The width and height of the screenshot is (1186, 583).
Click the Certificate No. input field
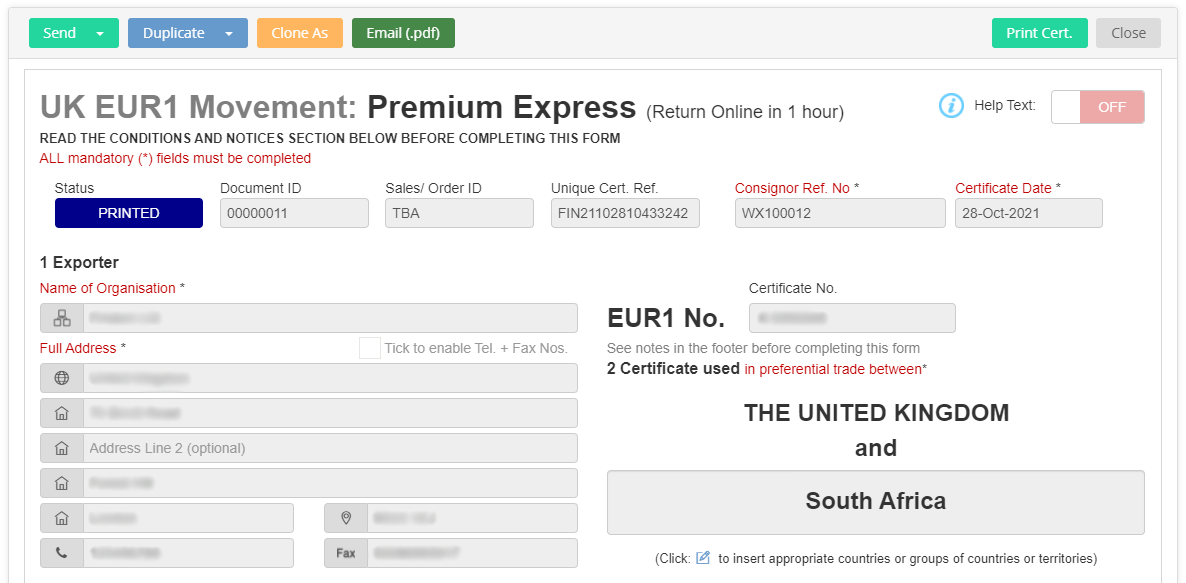point(852,318)
